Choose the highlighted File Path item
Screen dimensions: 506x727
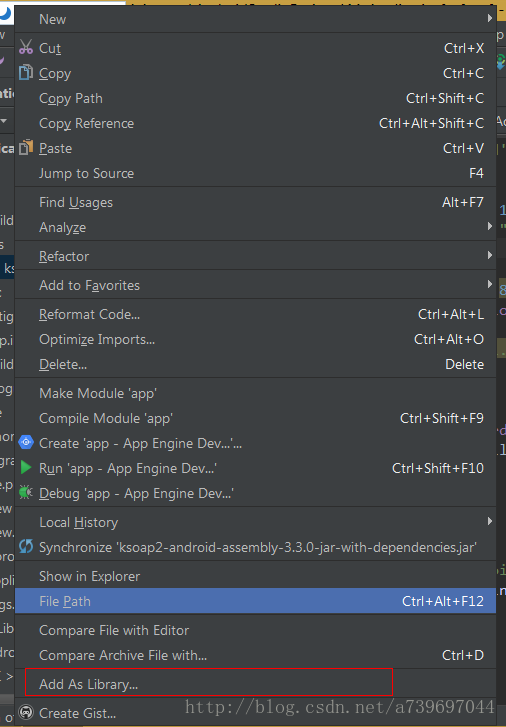(x=256, y=600)
